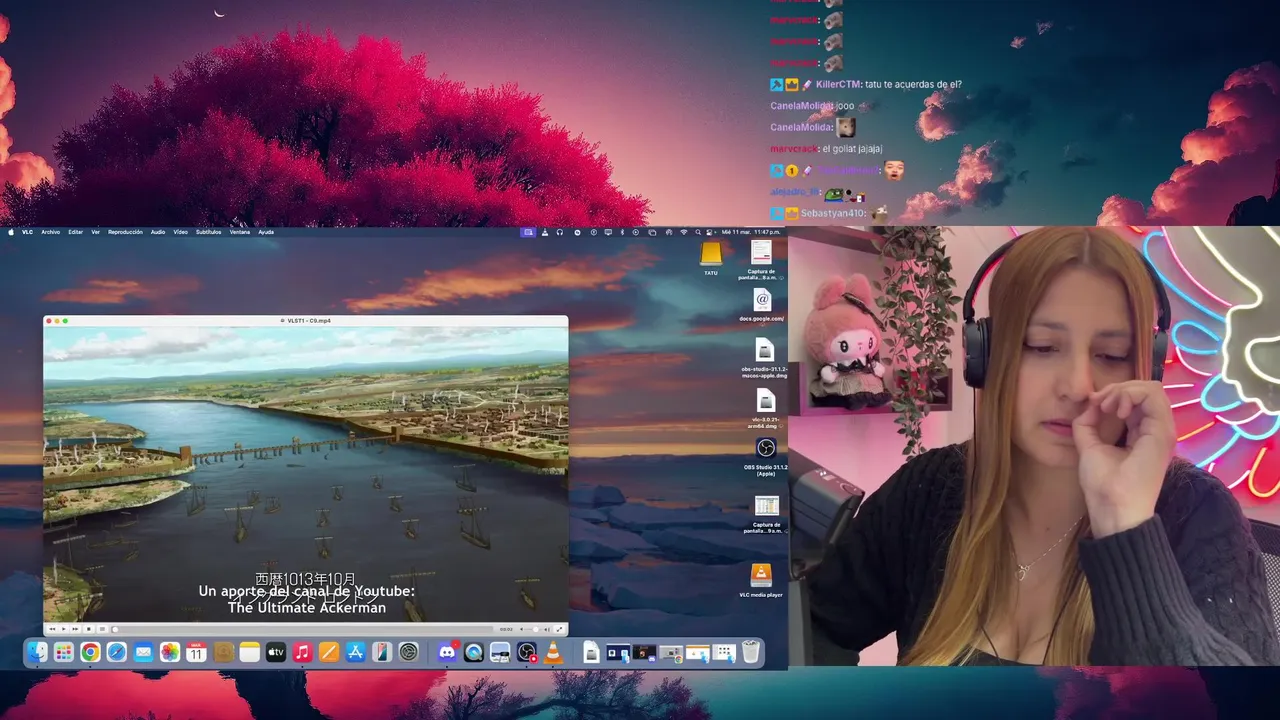Viewport: 1280px width, 720px height.
Task: Open the Ayuda menu
Action: coord(266,232)
